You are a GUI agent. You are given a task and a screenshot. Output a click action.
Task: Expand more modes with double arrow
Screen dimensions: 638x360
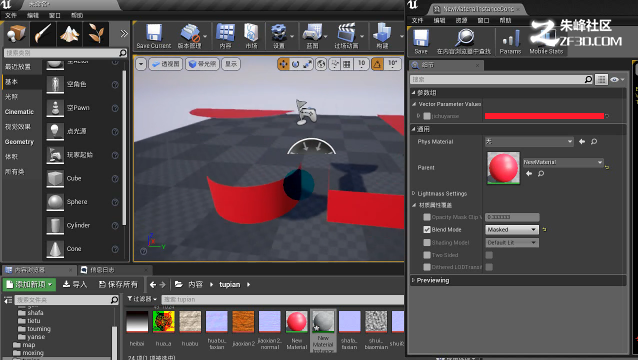tap(124, 34)
